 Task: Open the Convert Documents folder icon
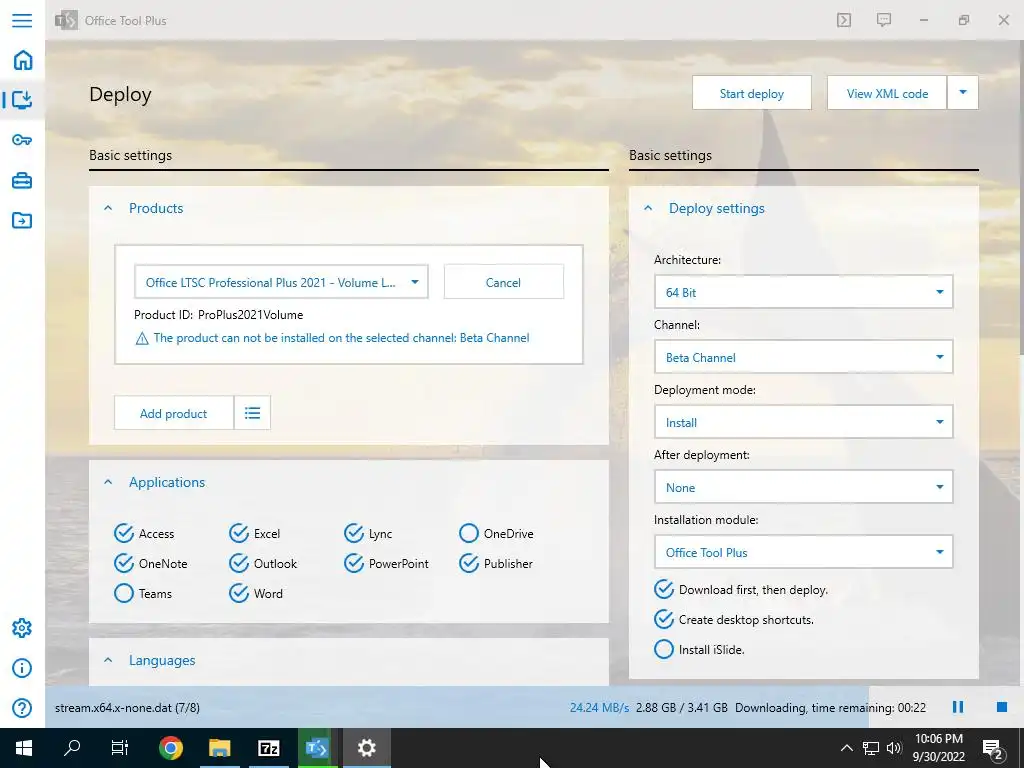[22, 220]
